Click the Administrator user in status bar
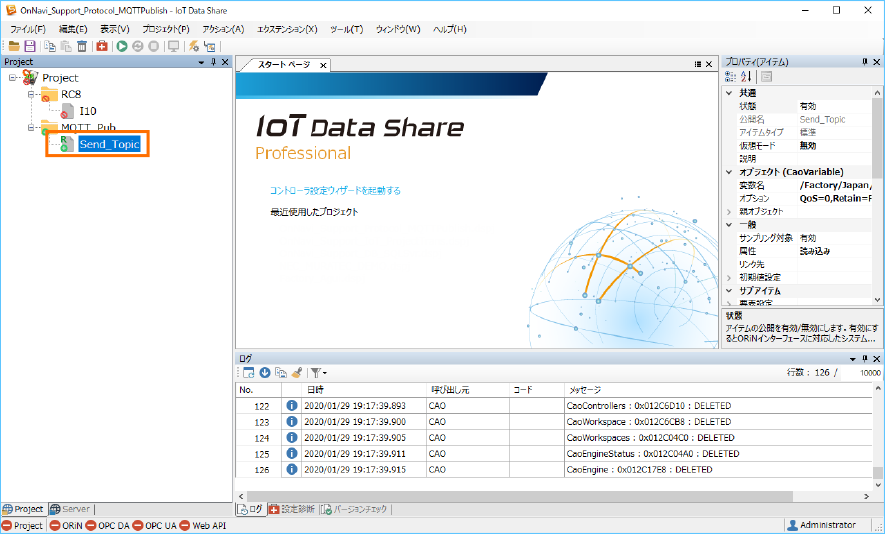 pyautogui.click(x=822, y=526)
